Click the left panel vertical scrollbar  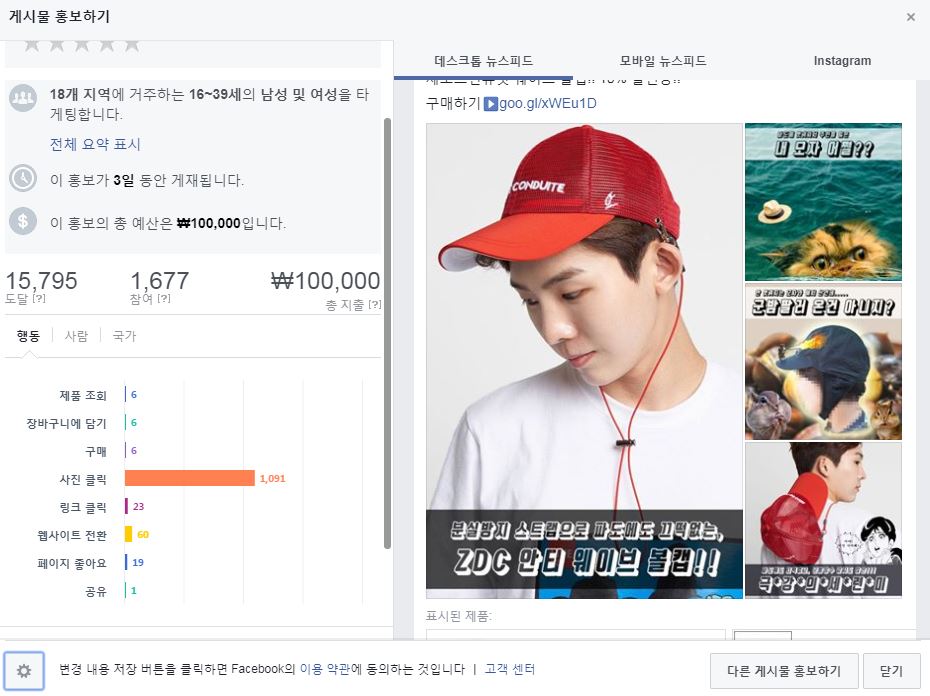coord(387,333)
